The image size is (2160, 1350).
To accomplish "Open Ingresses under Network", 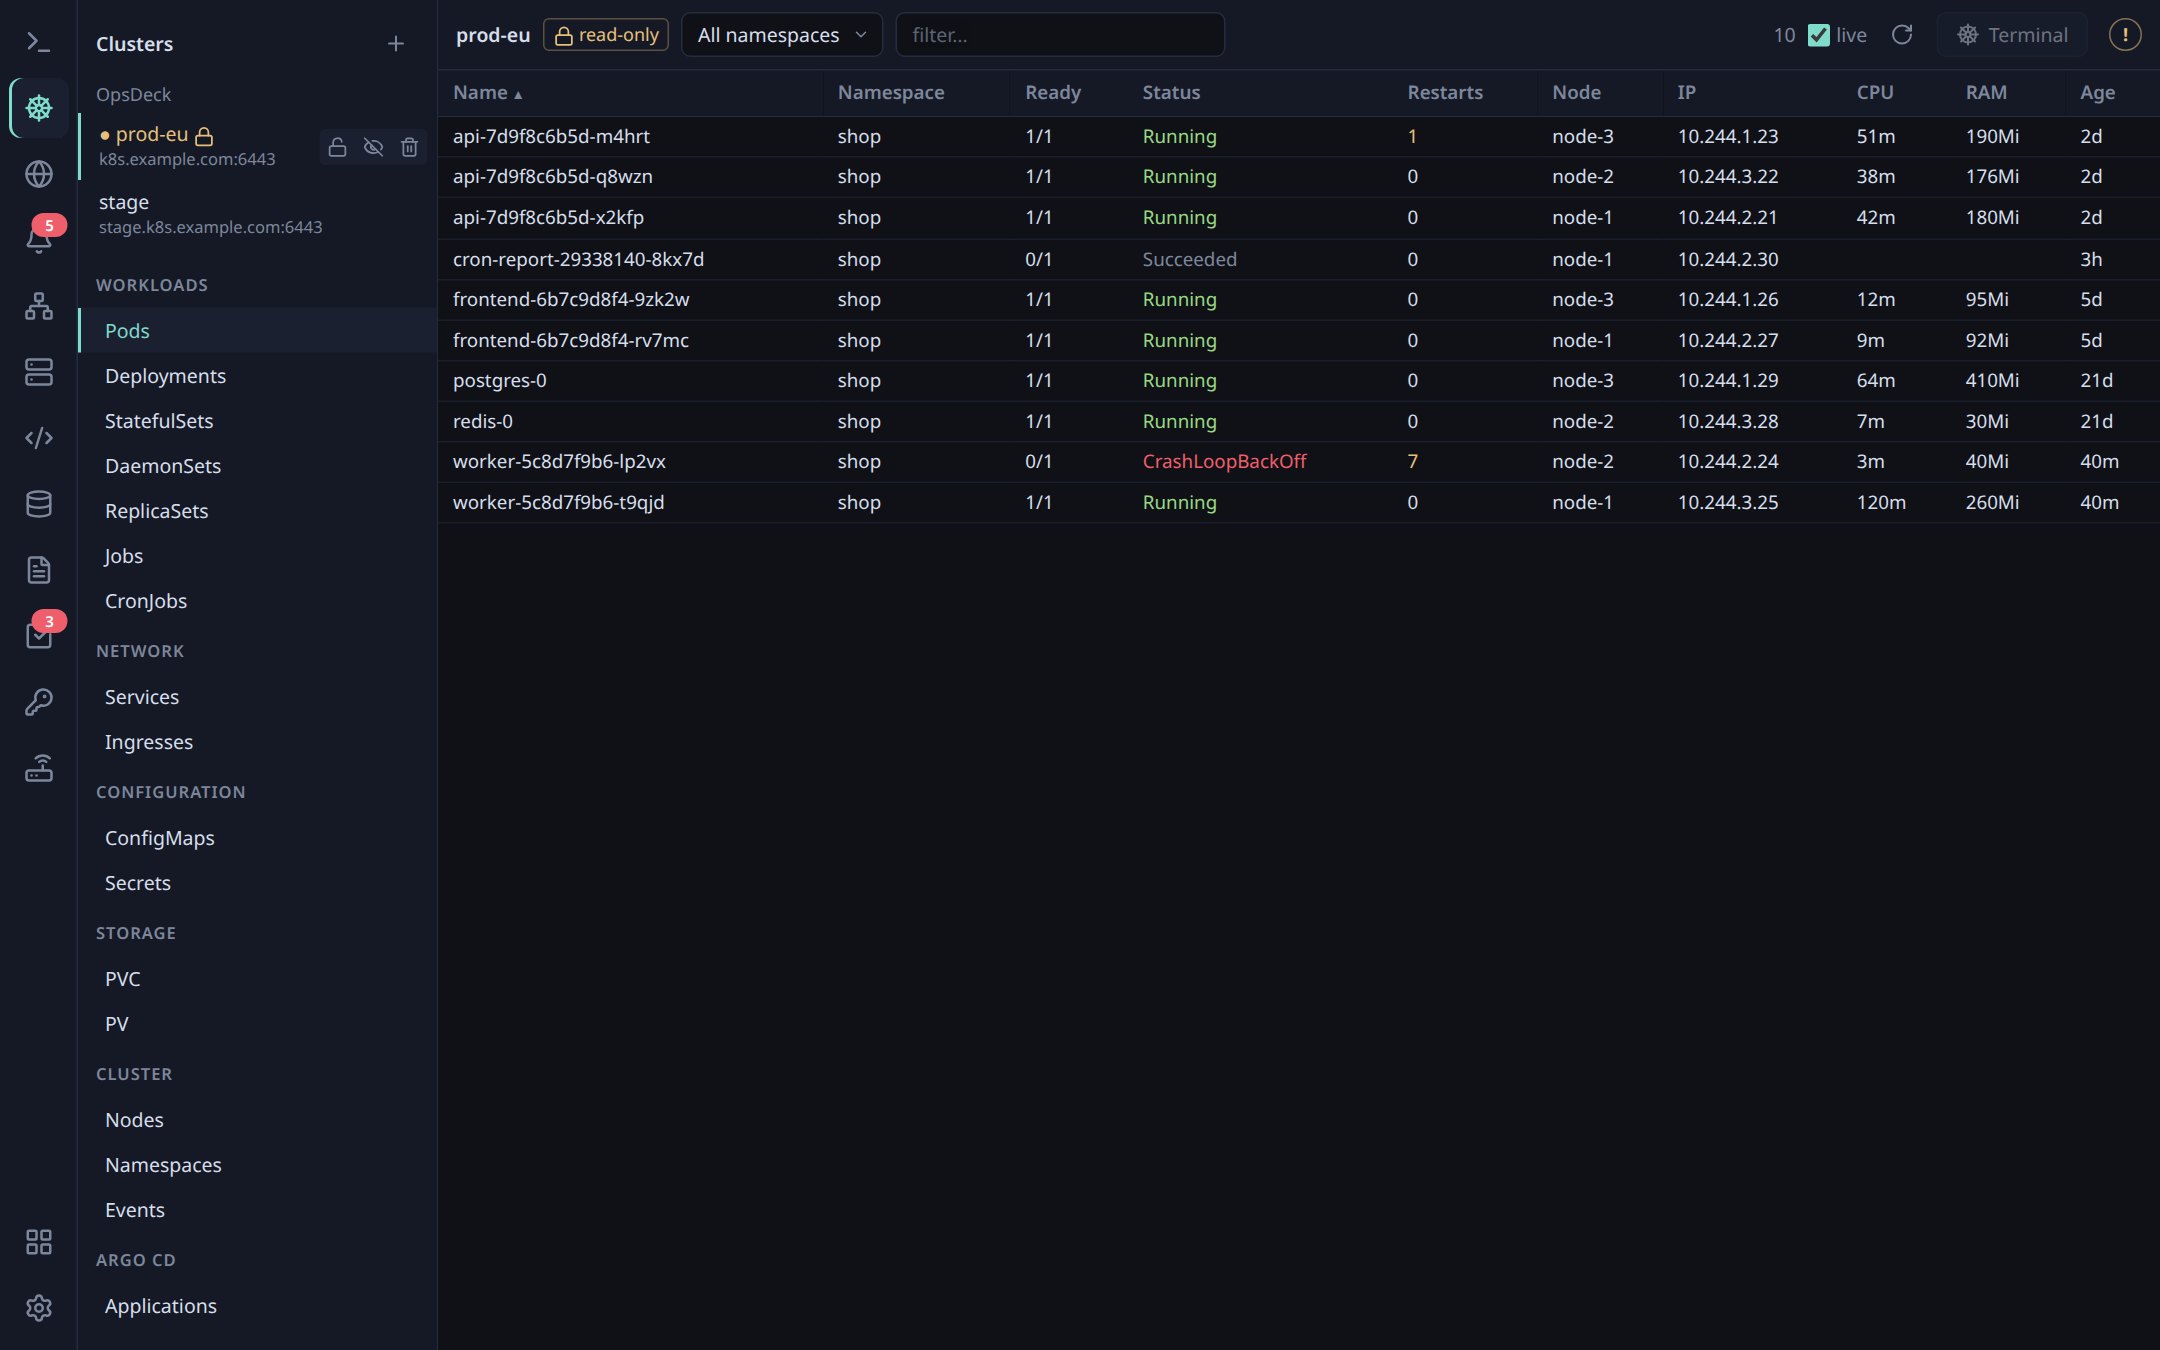I will pyautogui.click(x=257, y=742).
